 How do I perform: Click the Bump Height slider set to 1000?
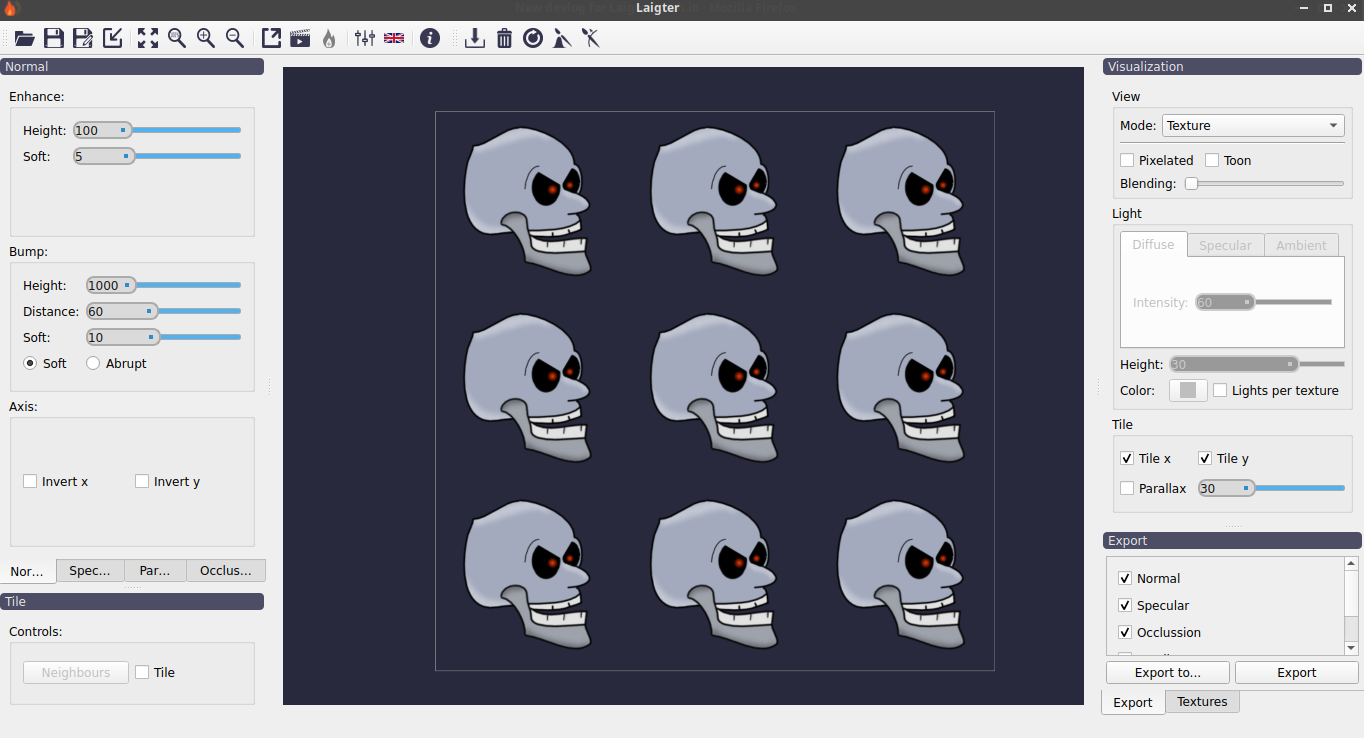(x=163, y=285)
